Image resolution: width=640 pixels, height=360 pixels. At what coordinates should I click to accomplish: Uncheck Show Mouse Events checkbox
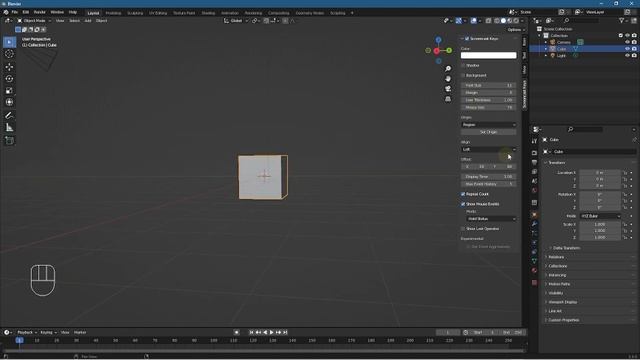[x=463, y=204]
